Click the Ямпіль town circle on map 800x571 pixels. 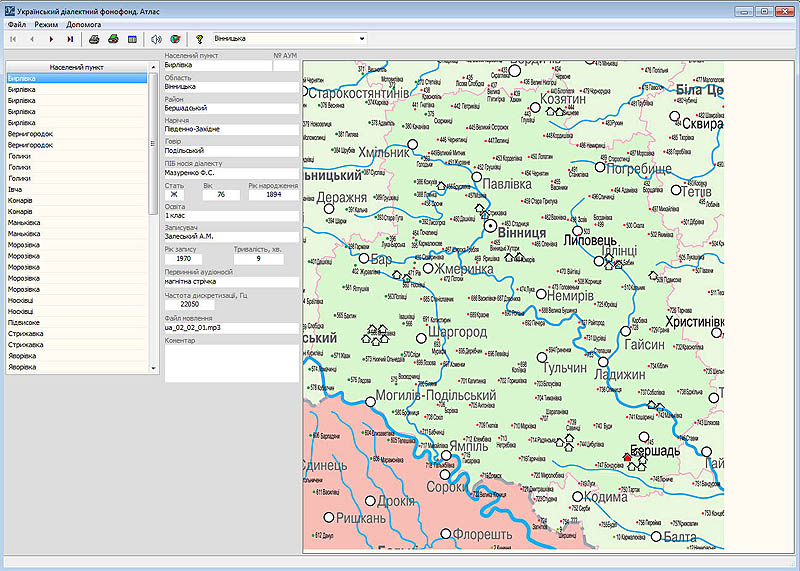(446, 455)
